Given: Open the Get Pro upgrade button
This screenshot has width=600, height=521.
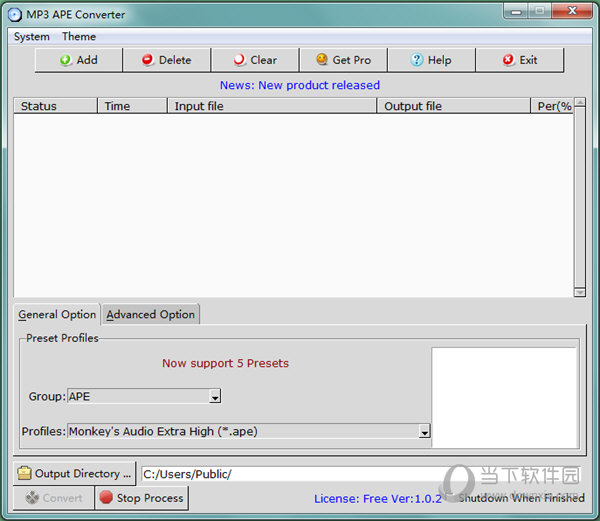Looking at the screenshot, I should pos(344,60).
